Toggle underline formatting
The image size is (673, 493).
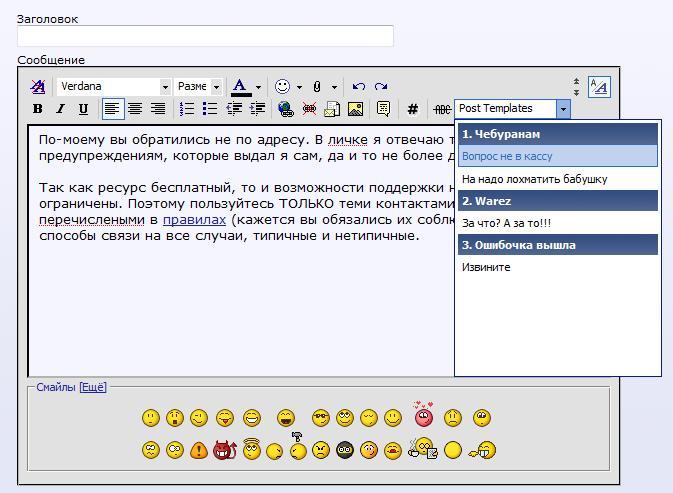[x=83, y=109]
